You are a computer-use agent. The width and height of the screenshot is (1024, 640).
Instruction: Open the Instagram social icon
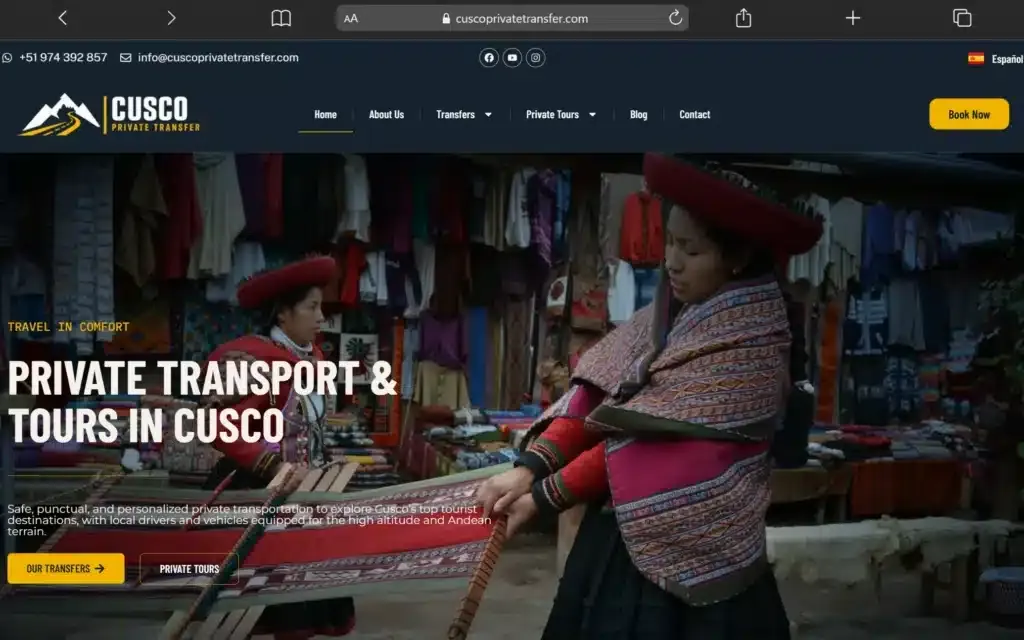[536, 57]
